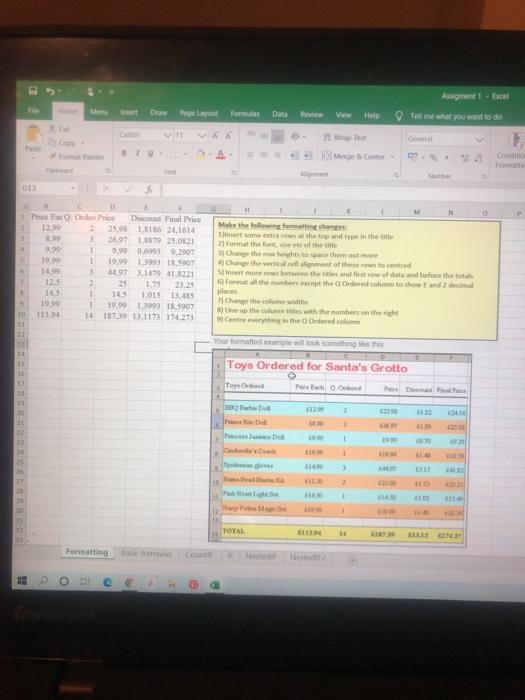Apply Comma Style format

coord(446,158)
